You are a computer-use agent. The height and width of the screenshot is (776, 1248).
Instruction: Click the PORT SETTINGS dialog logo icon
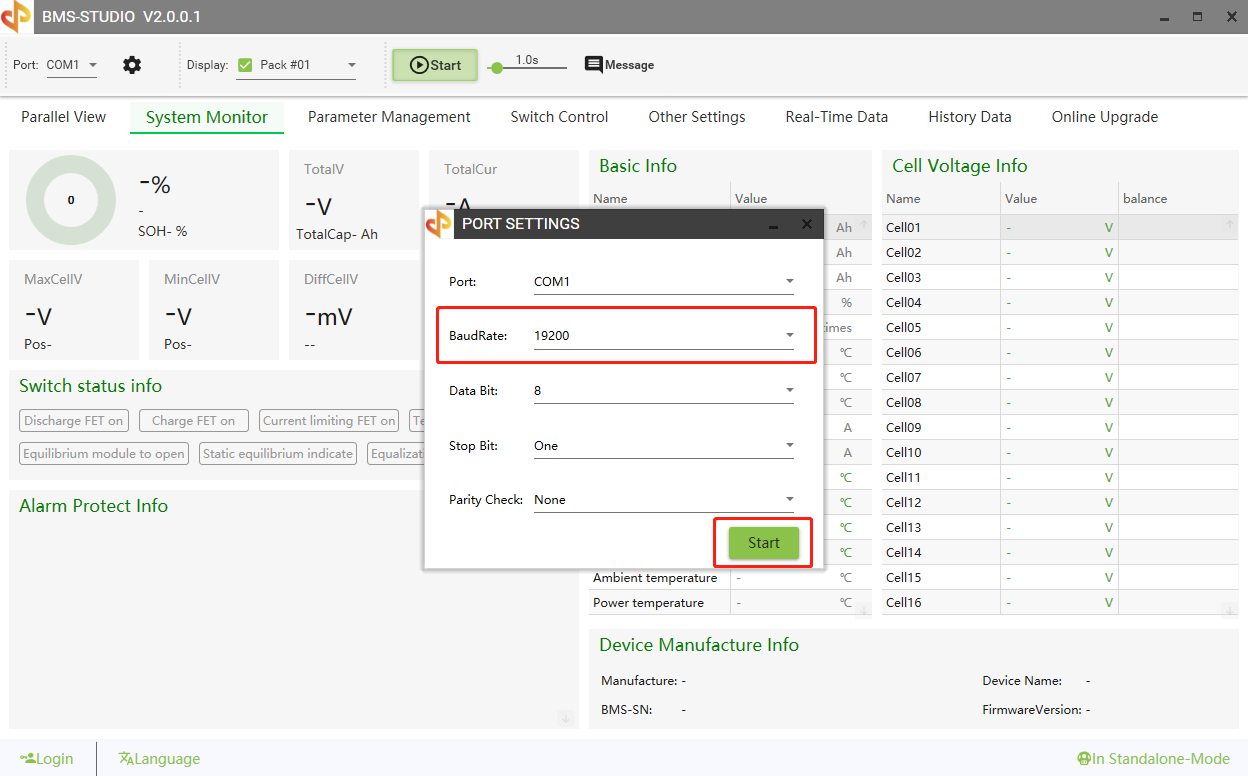tap(439, 223)
